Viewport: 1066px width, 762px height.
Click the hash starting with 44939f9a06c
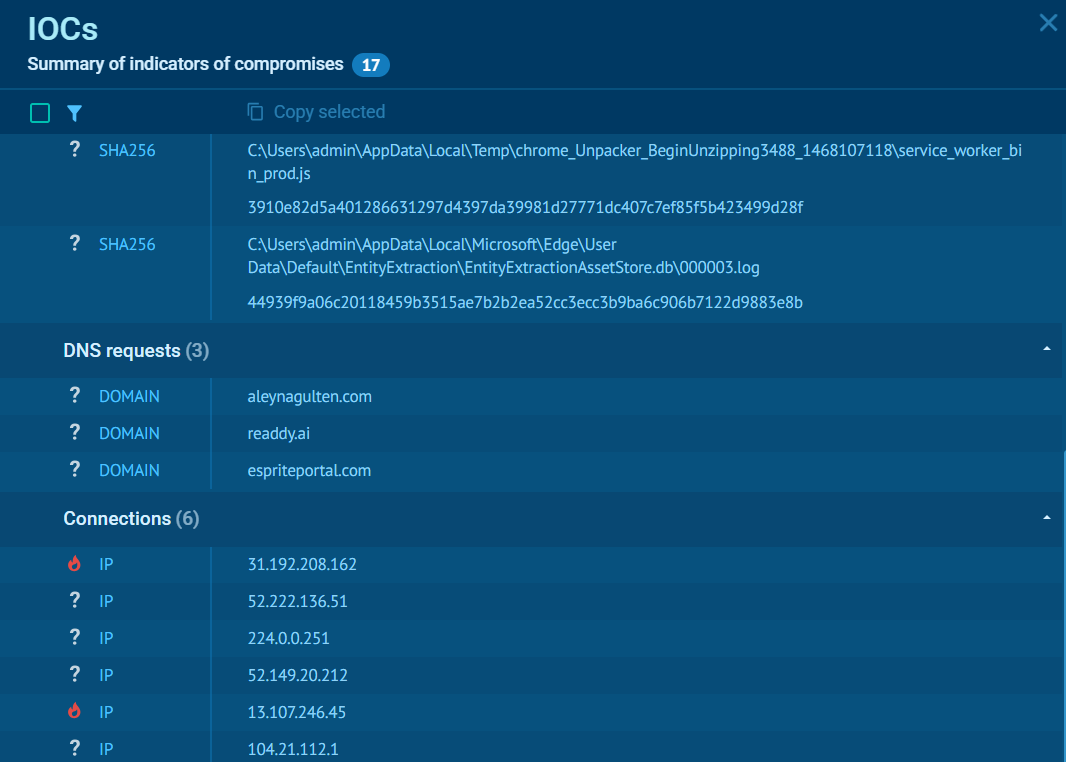point(525,302)
